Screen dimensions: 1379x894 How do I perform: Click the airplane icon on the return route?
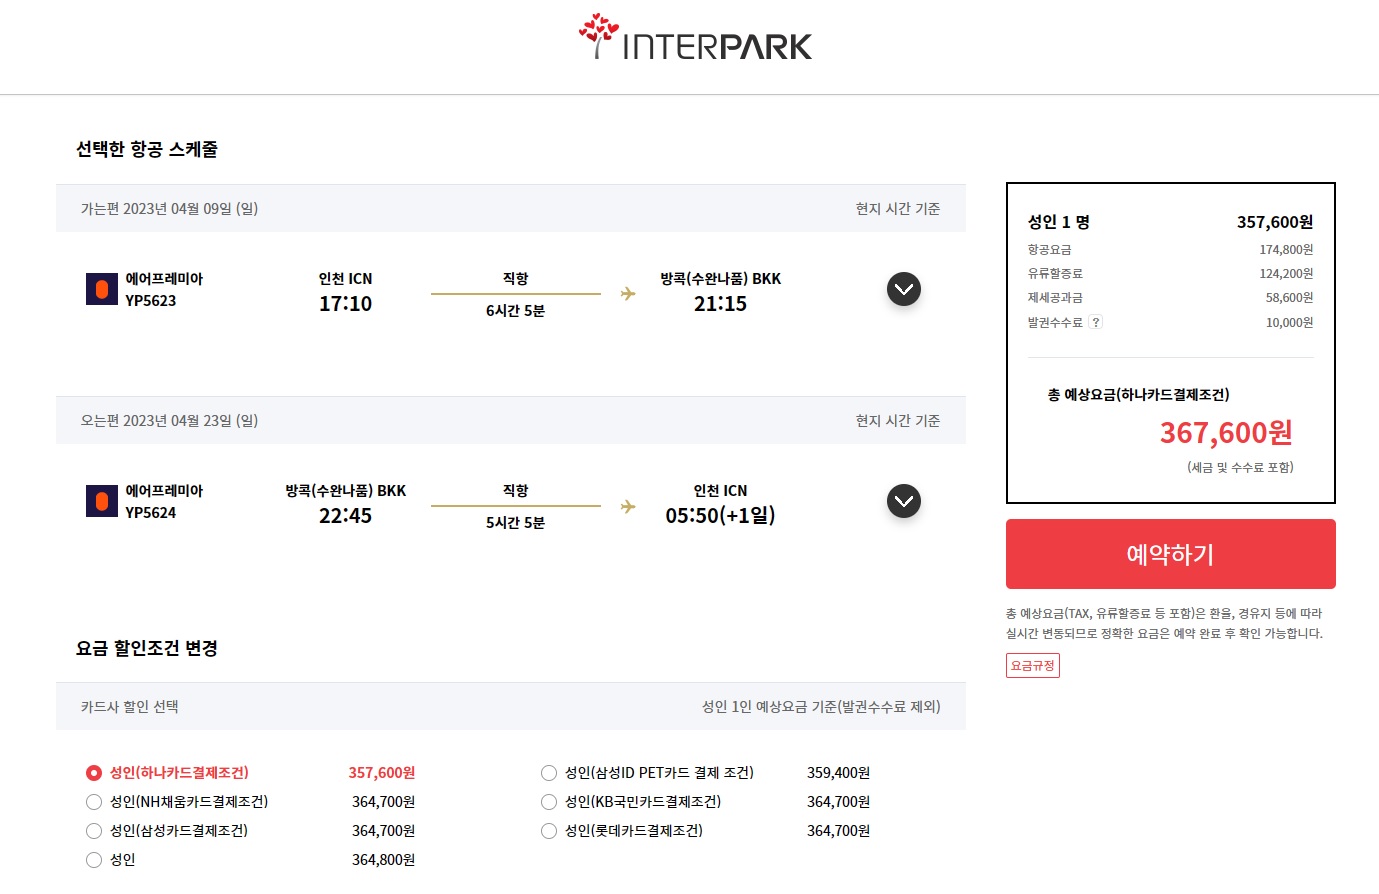628,506
